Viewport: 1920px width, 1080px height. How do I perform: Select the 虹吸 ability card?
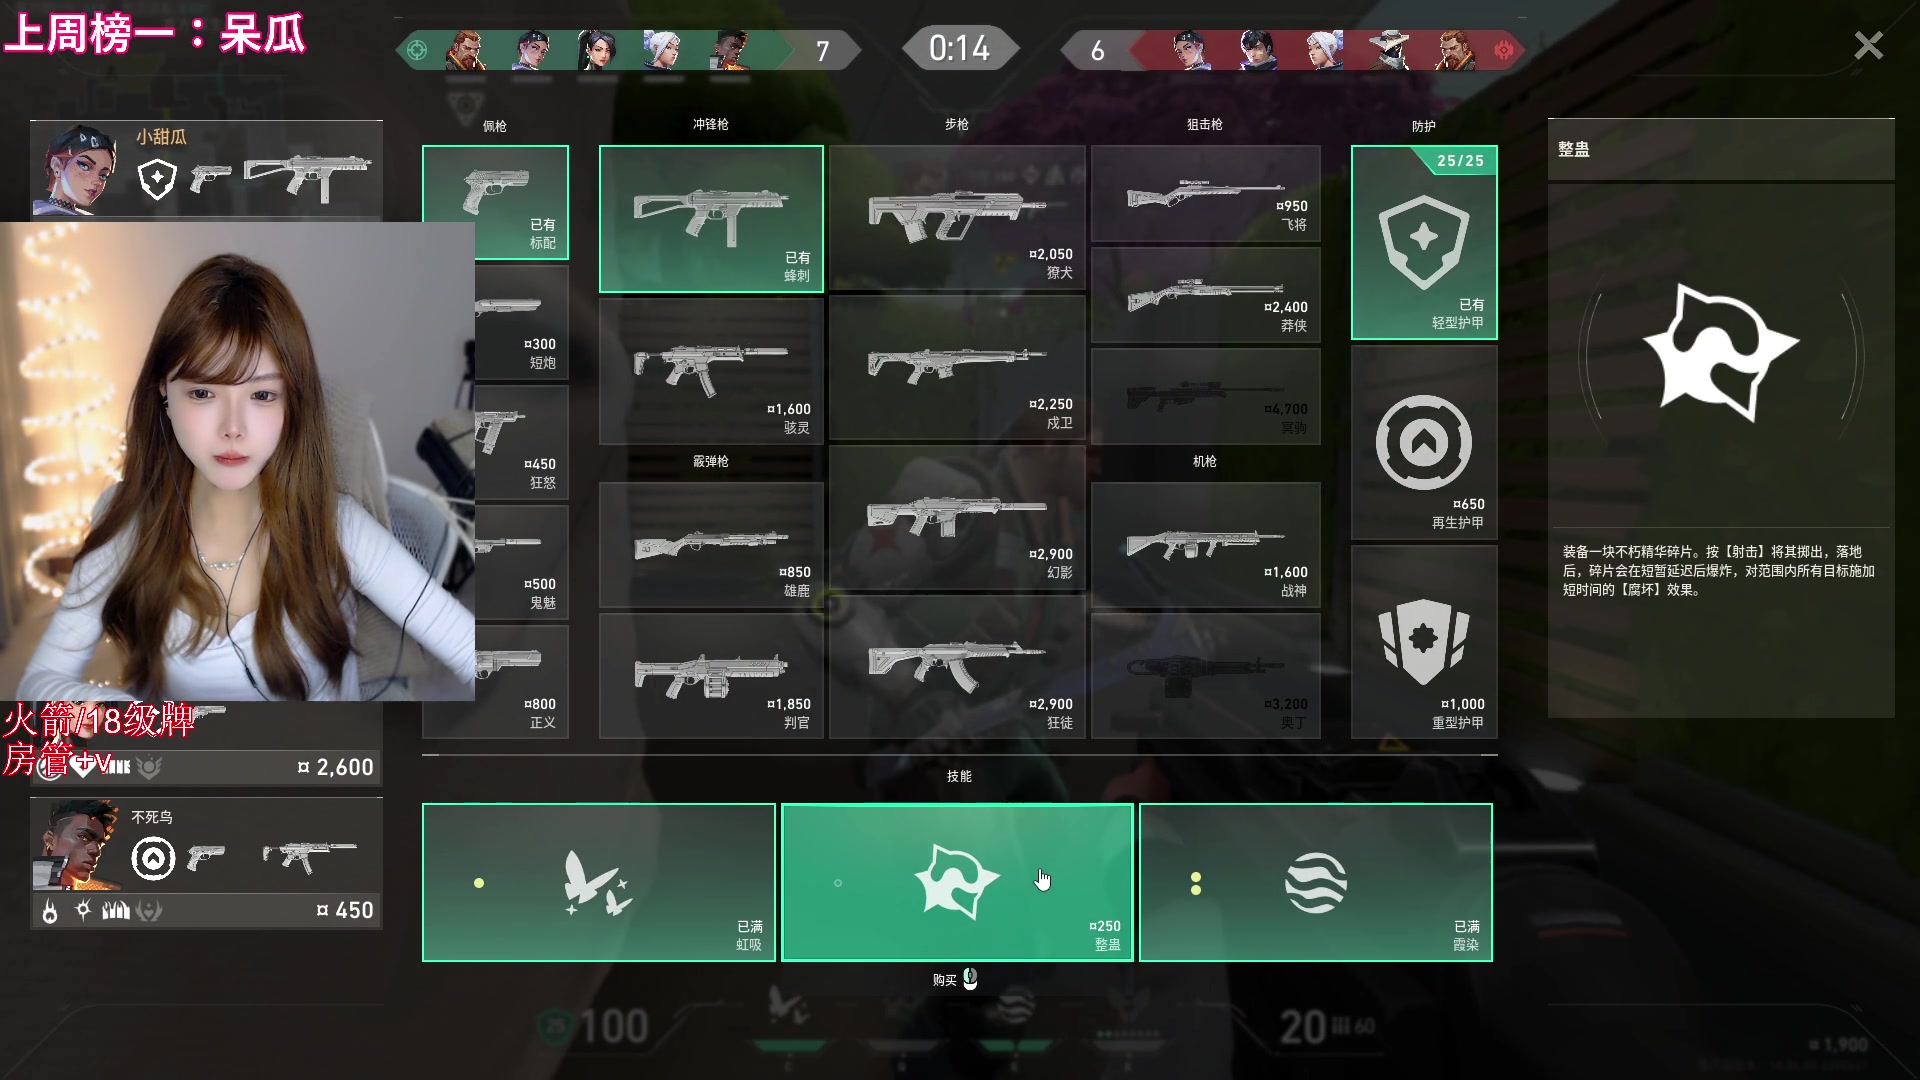tap(598, 882)
